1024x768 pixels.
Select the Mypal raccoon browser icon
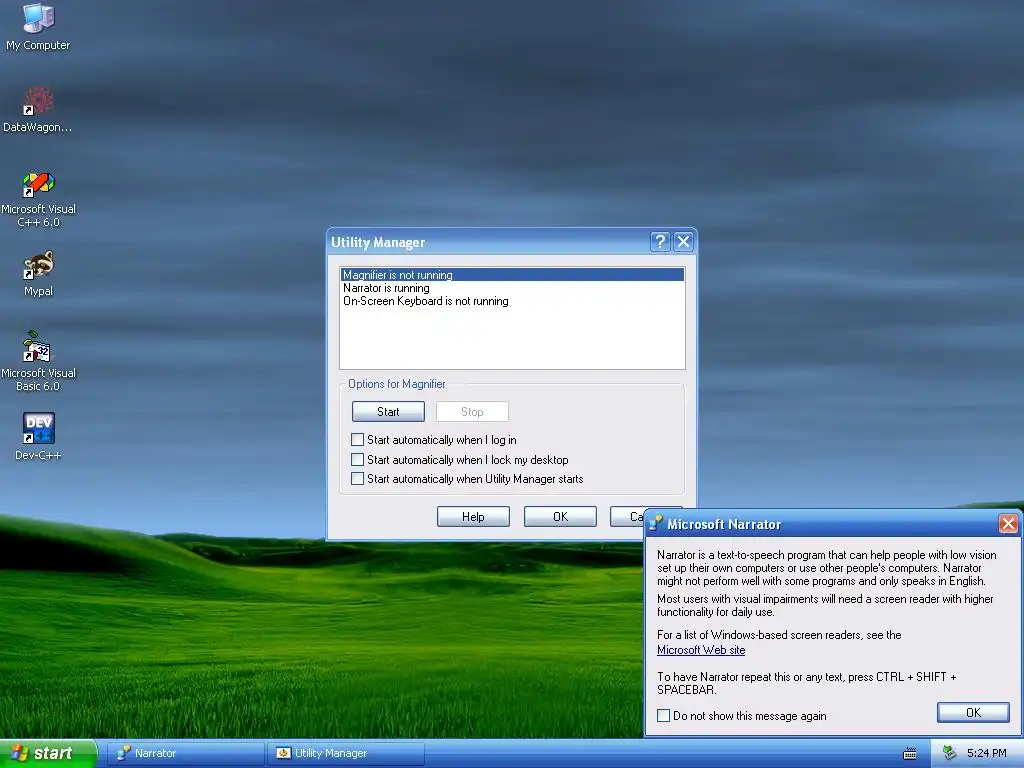click(x=38, y=273)
